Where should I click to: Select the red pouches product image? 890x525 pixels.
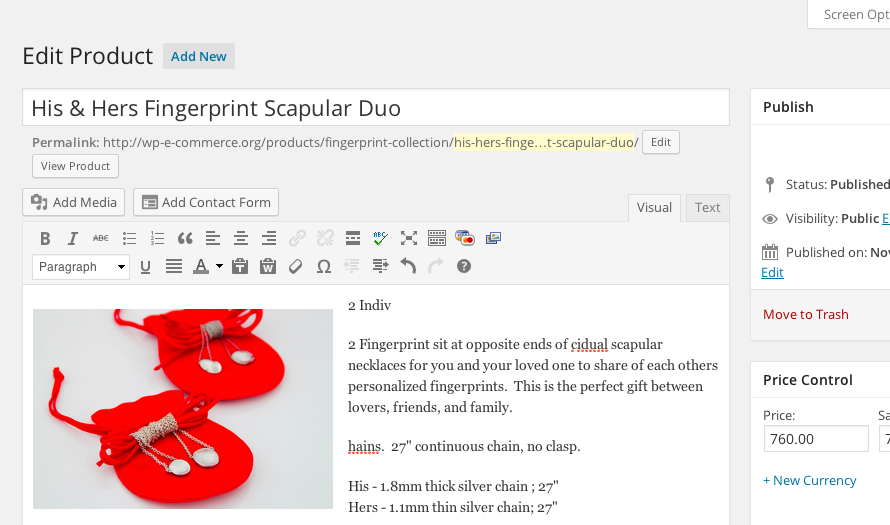[183, 409]
